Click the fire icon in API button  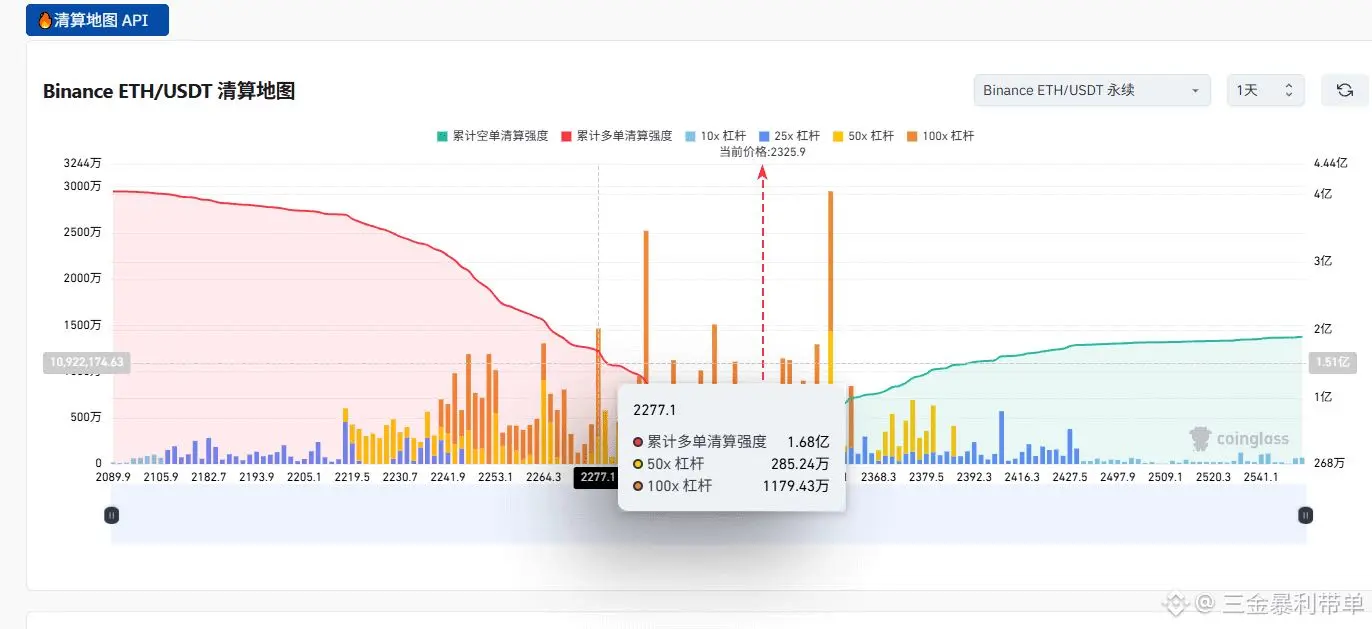pos(44,20)
